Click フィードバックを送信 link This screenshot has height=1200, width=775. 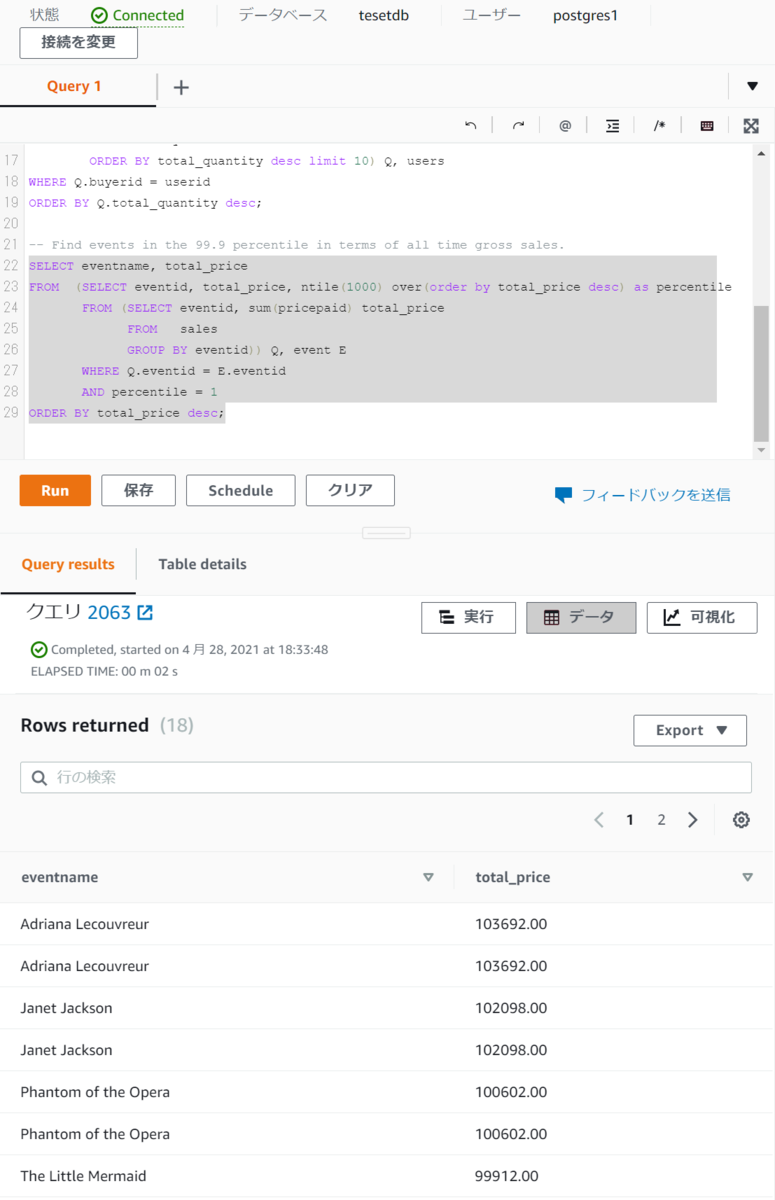coord(643,494)
